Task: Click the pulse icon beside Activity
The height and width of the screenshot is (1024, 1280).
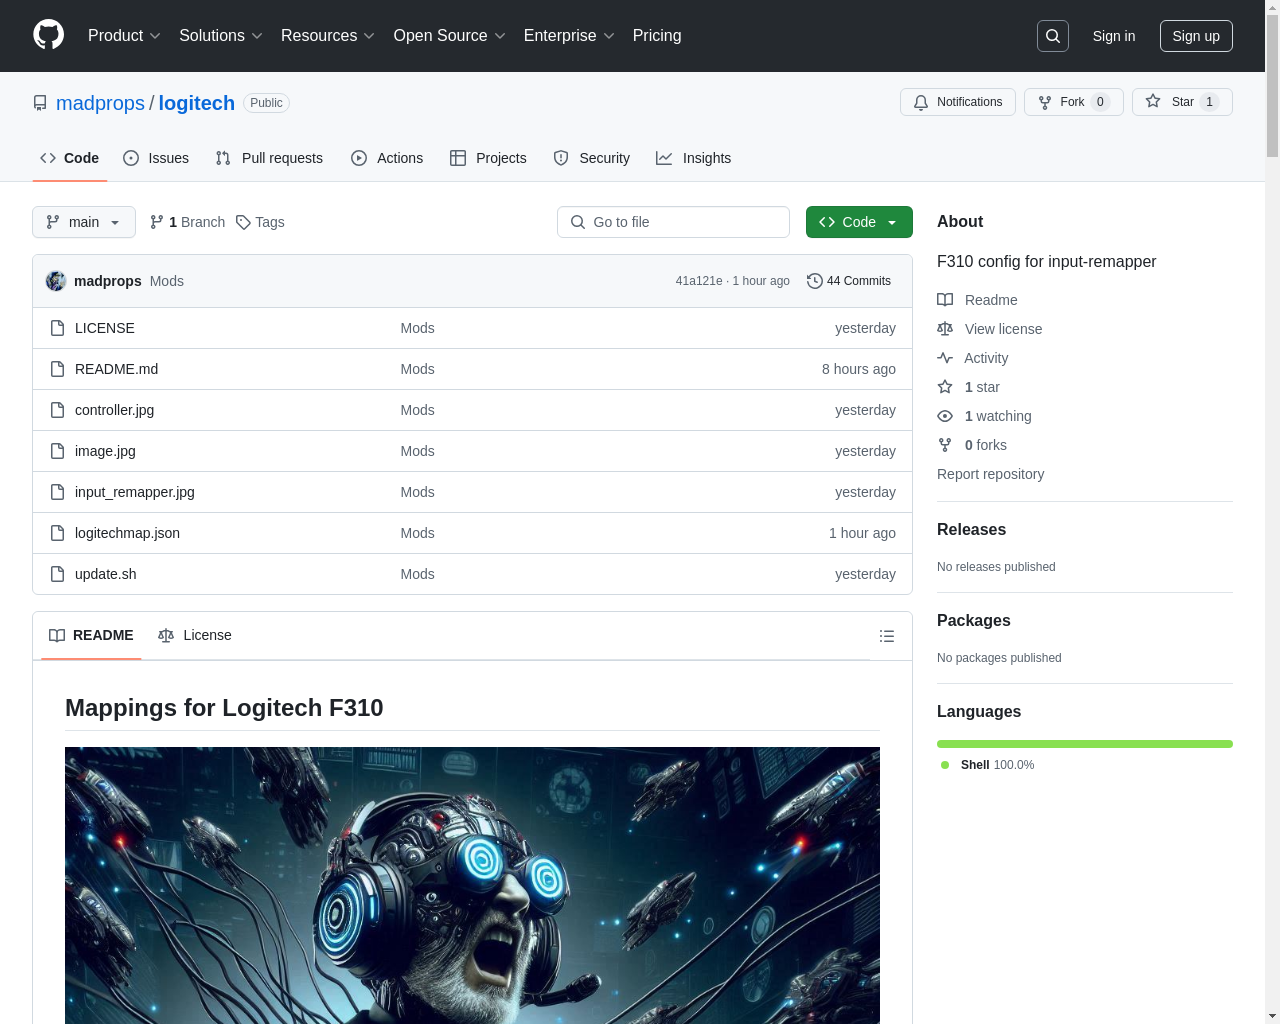Action: 945,358
